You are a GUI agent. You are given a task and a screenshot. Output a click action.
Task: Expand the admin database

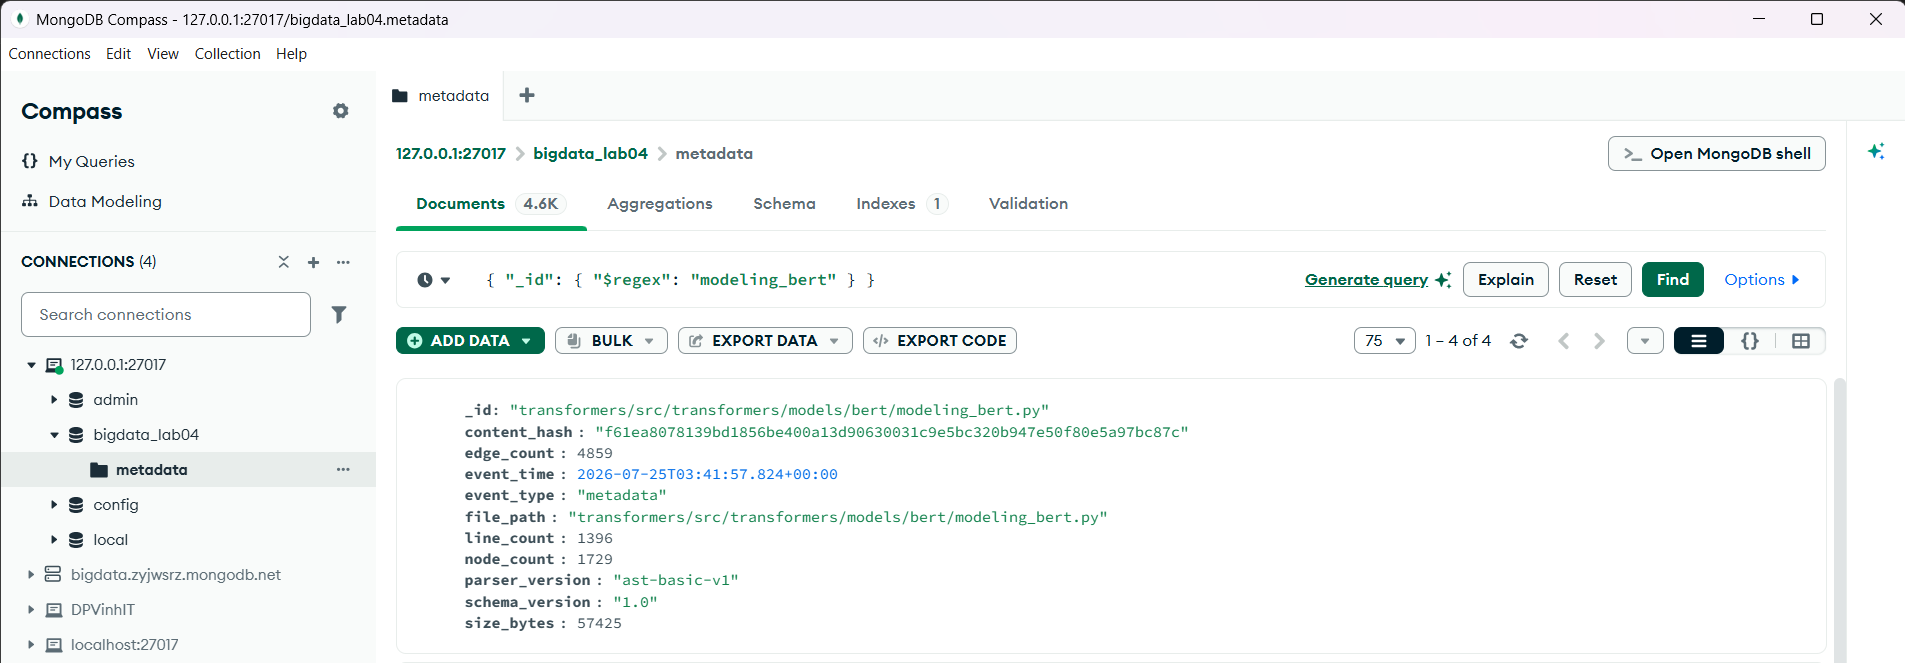coord(54,399)
